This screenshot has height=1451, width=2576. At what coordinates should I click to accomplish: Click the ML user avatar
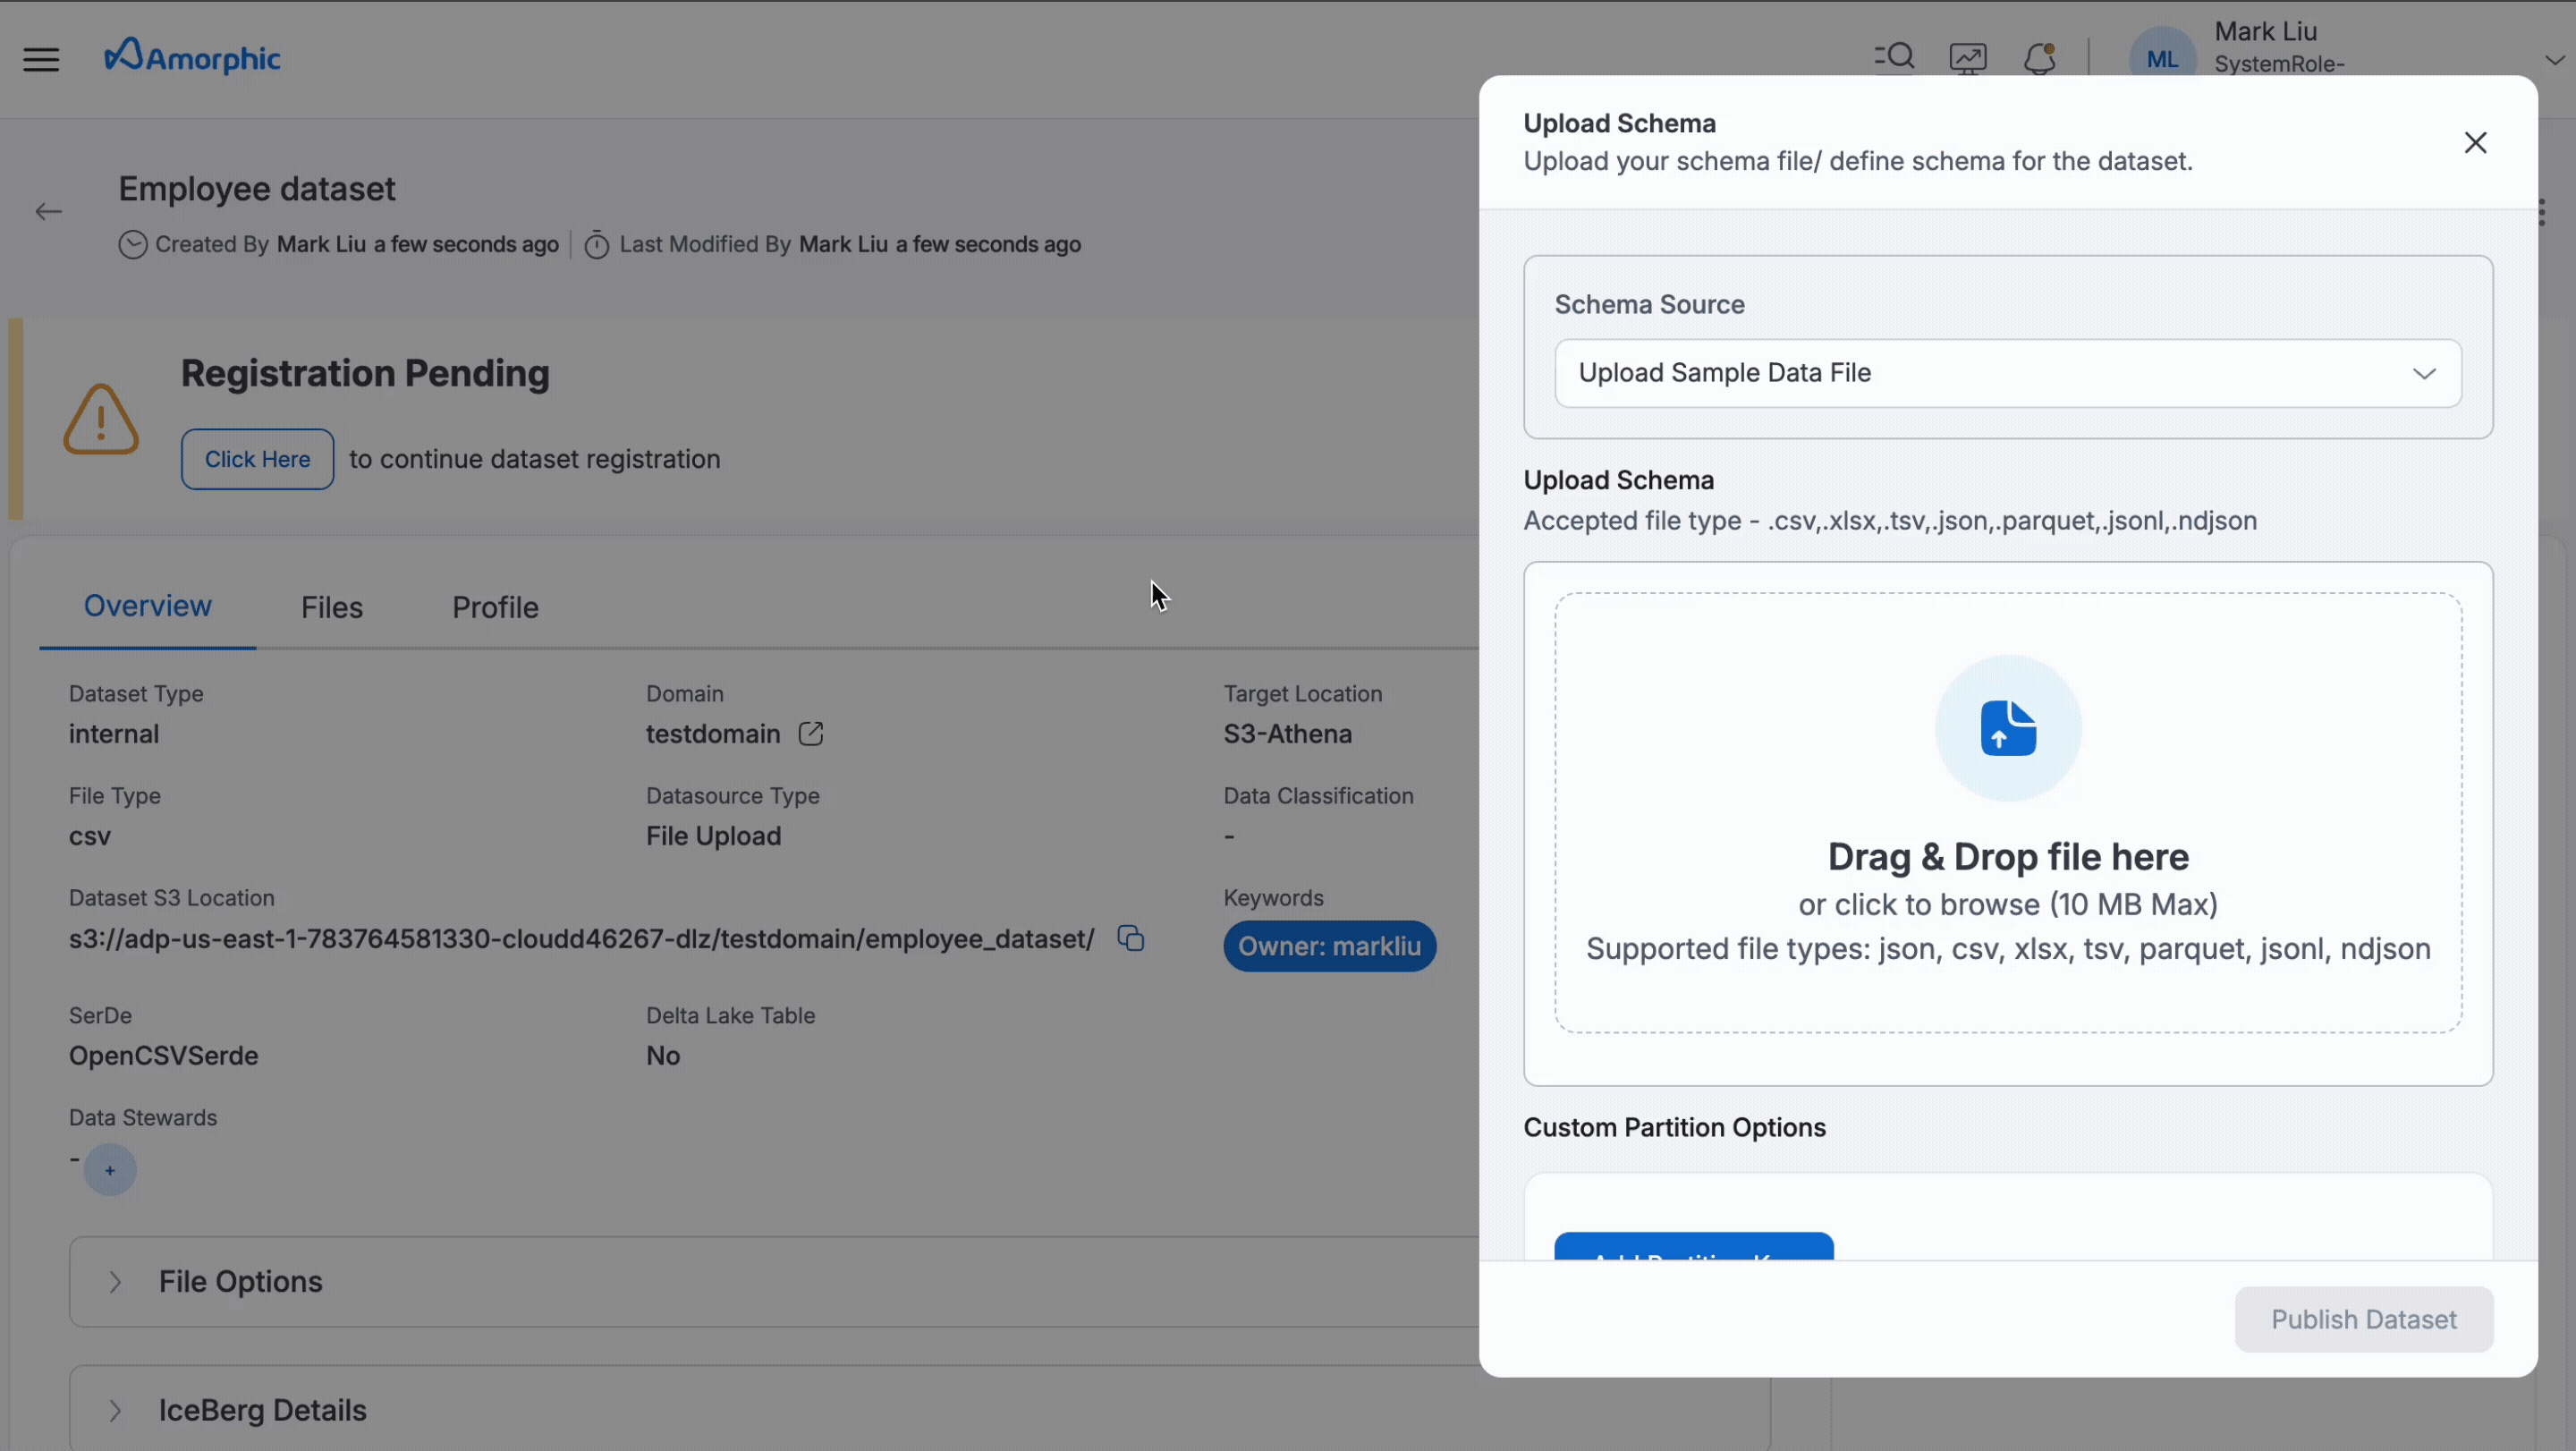click(x=2163, y=55)
